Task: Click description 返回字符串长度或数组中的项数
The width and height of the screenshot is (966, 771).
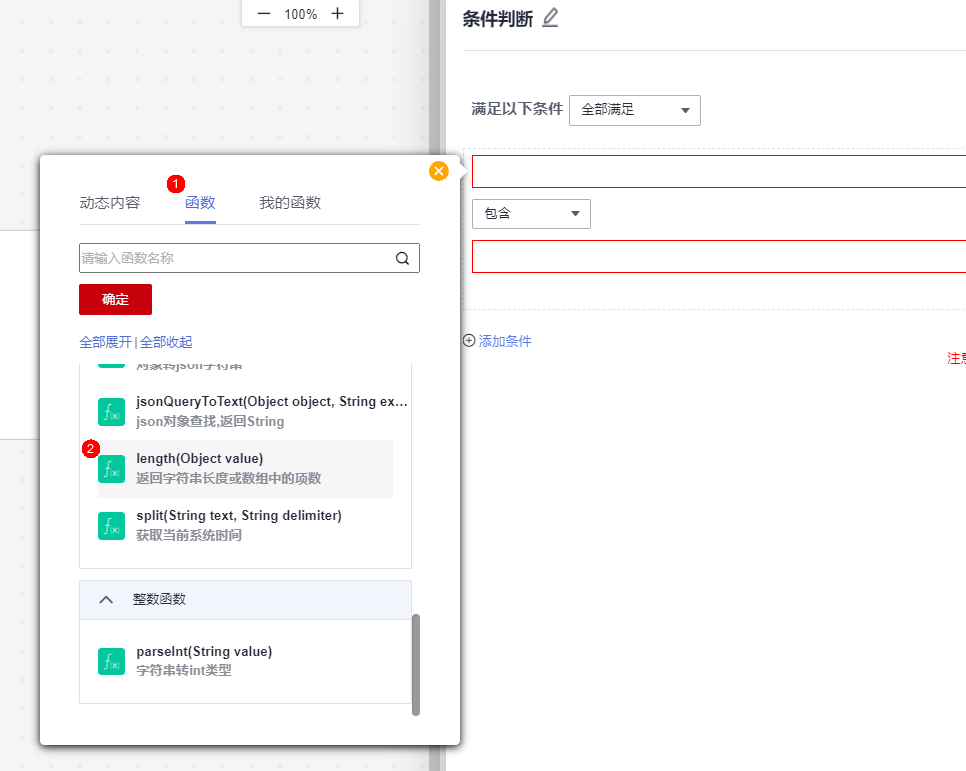Action: click(x=229, y=478)
